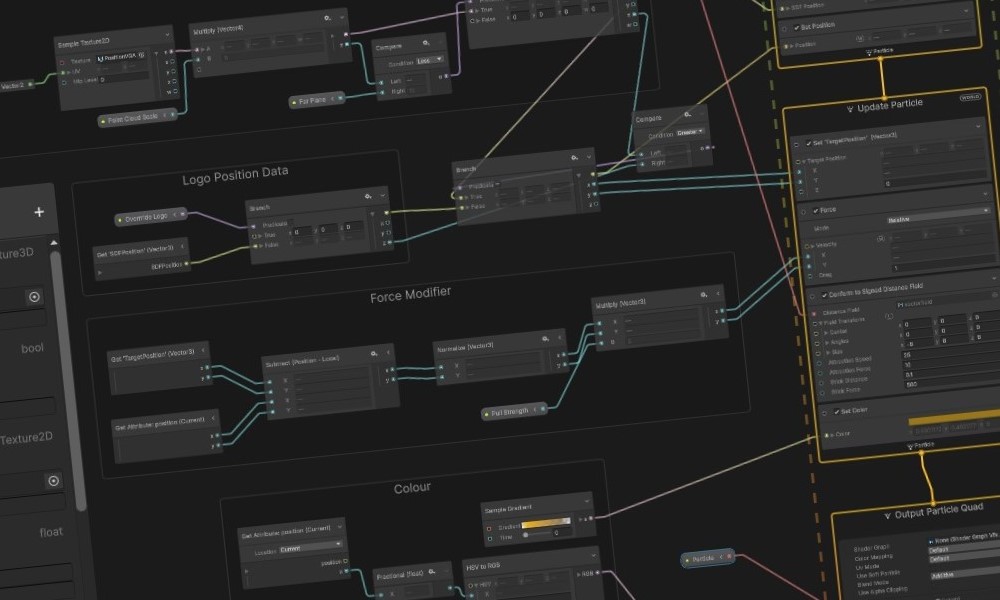Viewport: 1000px width, 600px height.
Task: Disable the Set 'TargetPosition' block checkbox
Action: click(809, 143)
